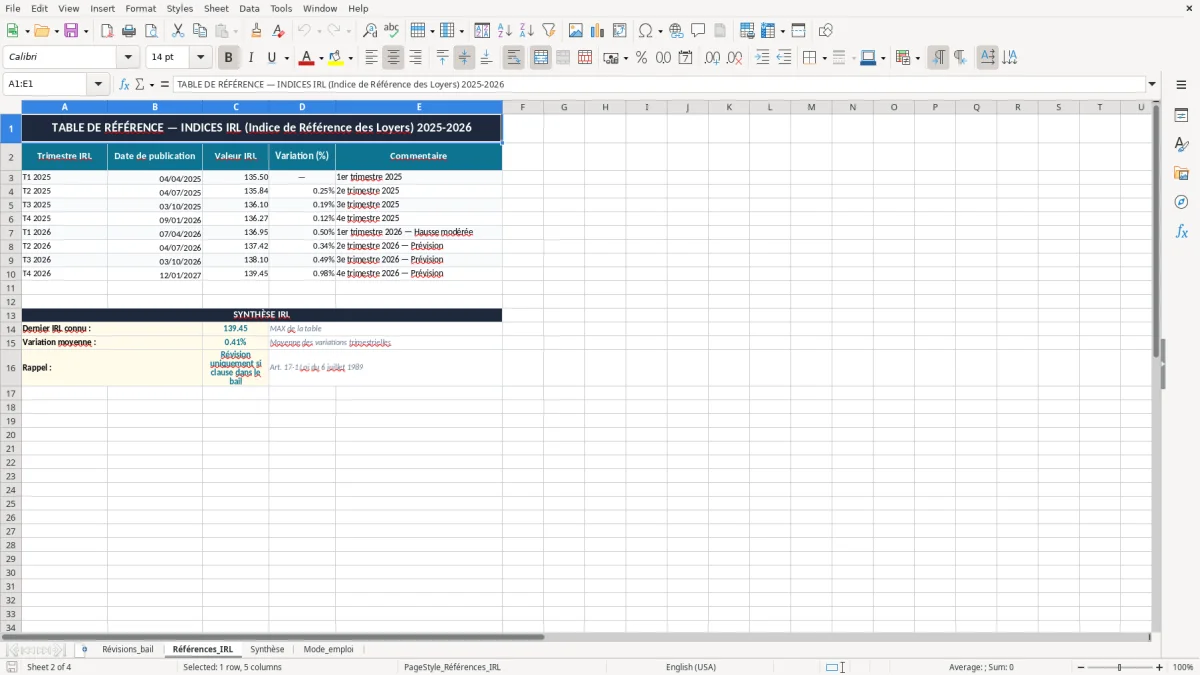Apply the yellow background color swatch

(336, 58)
